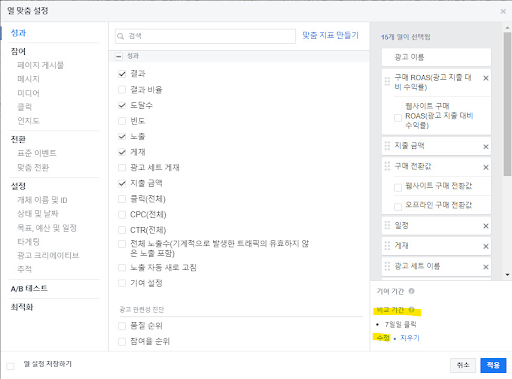Grab the drag handle of 지출 금액 column
This screenshot has width=512, height=379.
[387, 146]
